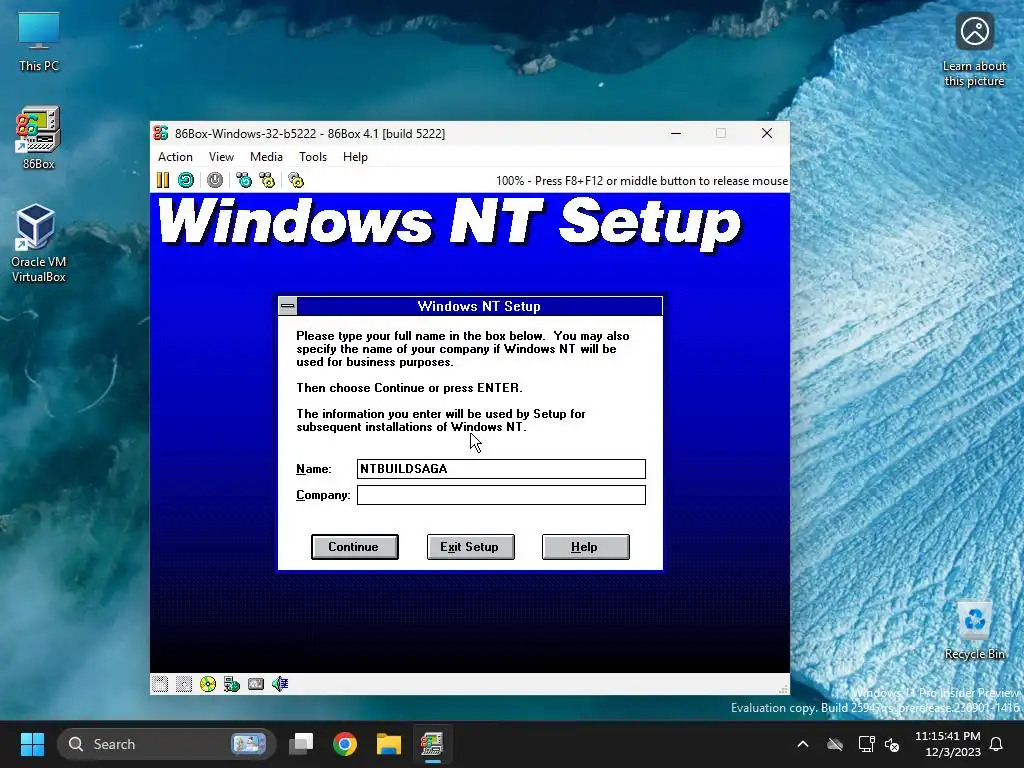The image size is (1024, 768).
Task: Click the Name input field
Action: 501,469
